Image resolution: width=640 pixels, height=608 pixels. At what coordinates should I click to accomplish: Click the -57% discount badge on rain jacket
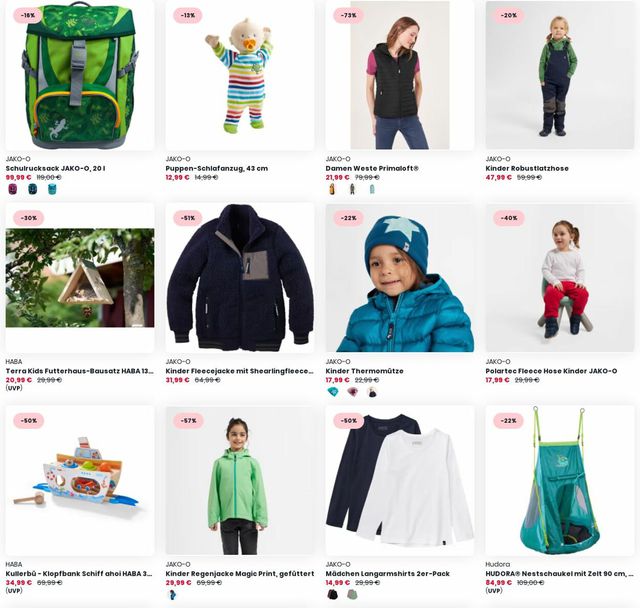pos(189,421)
